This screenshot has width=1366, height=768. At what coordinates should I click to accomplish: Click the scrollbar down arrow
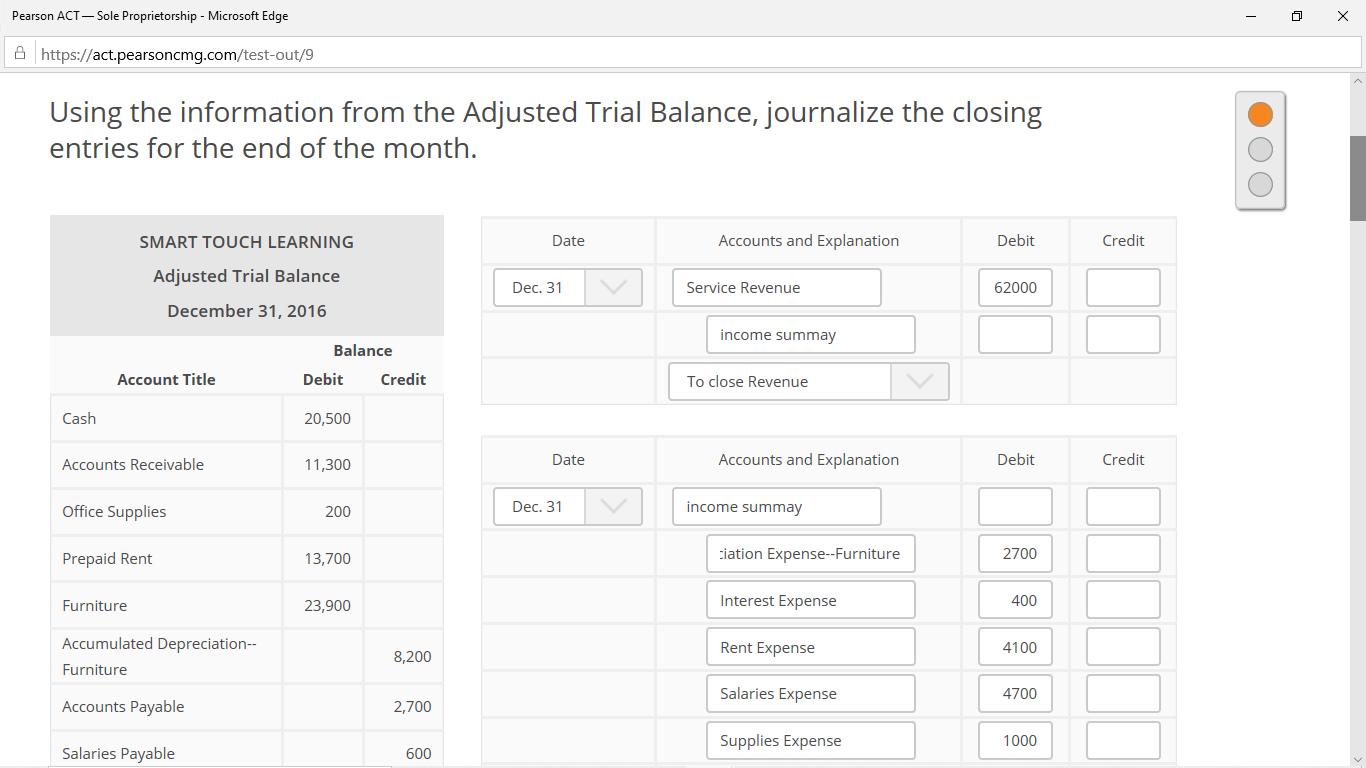coord(1357,759)
